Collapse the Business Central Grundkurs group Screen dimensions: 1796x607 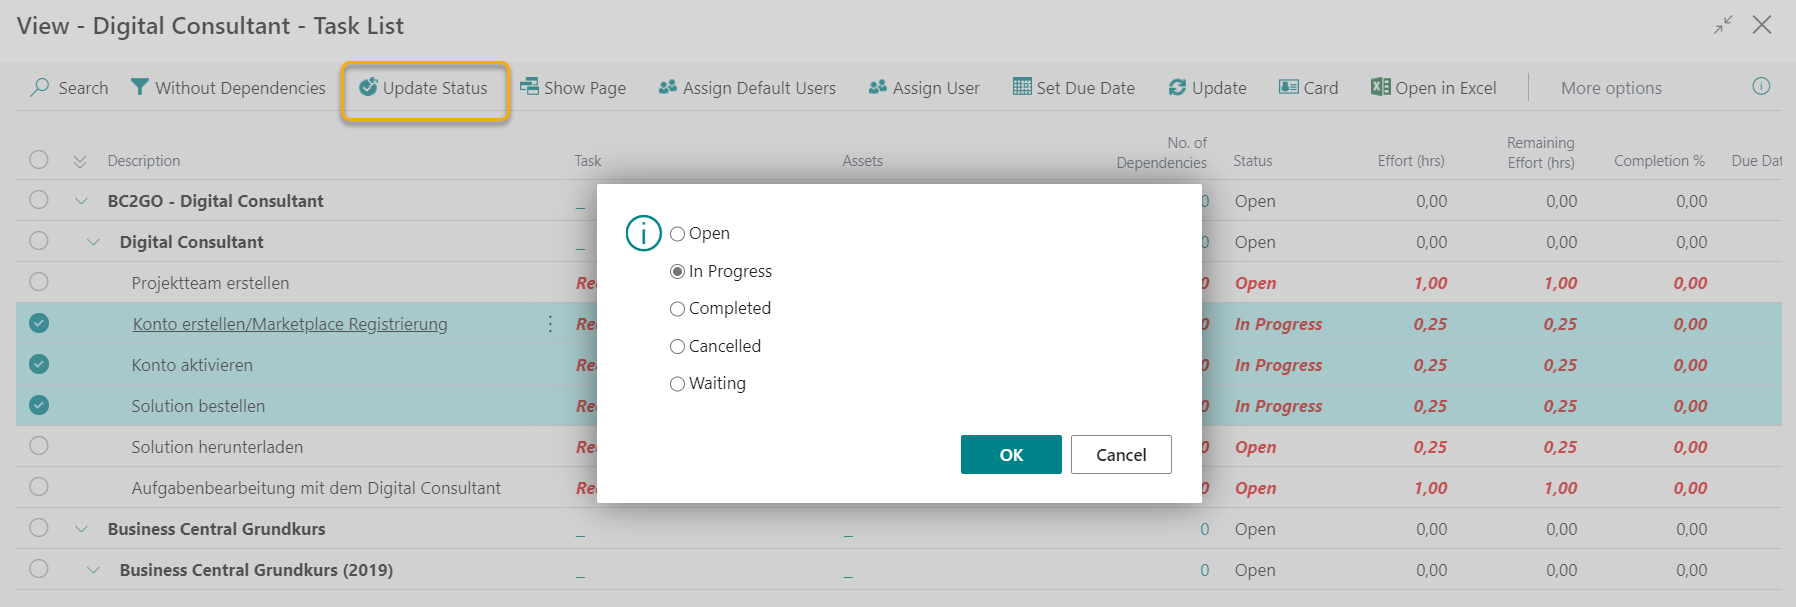(x=81, y=529)
